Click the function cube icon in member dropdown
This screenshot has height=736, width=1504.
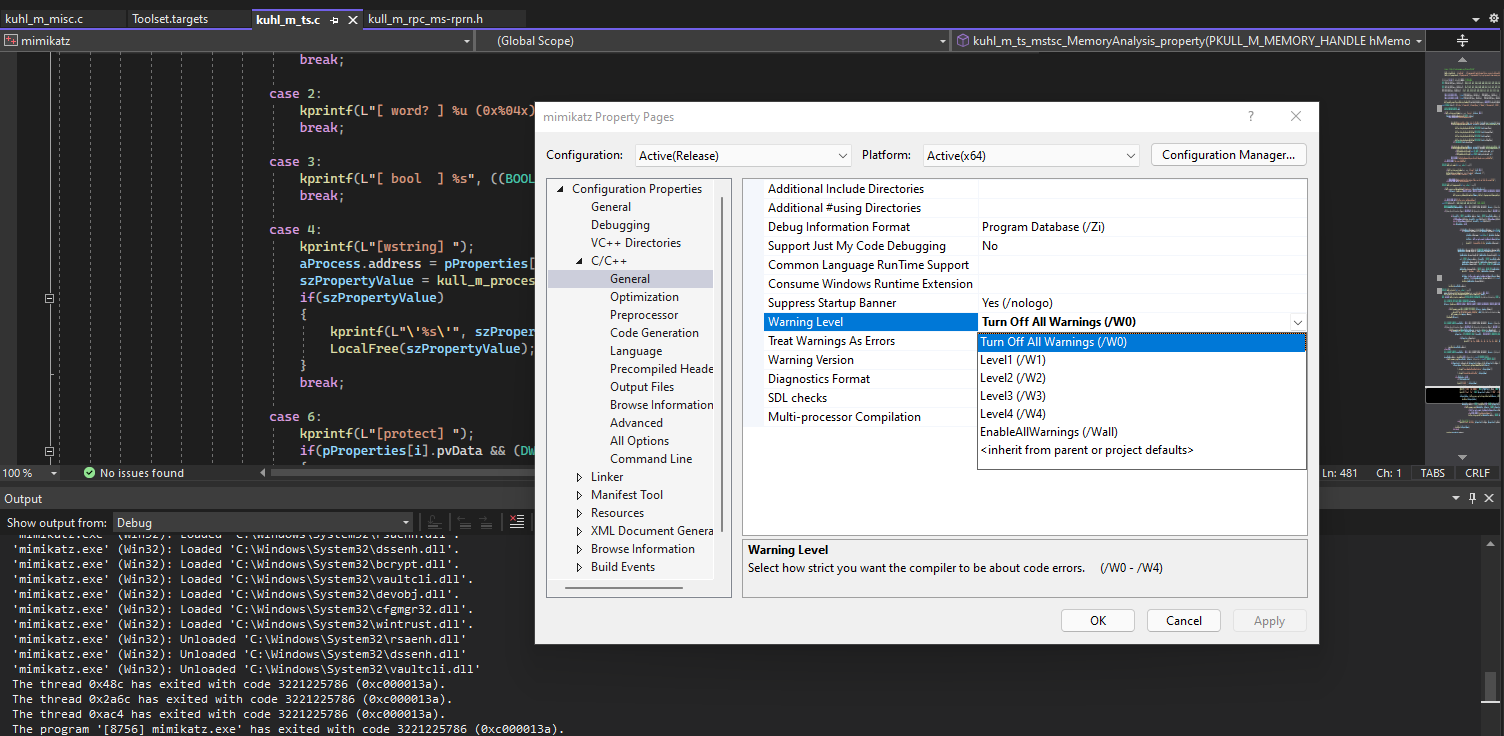(x=963, y=41)
